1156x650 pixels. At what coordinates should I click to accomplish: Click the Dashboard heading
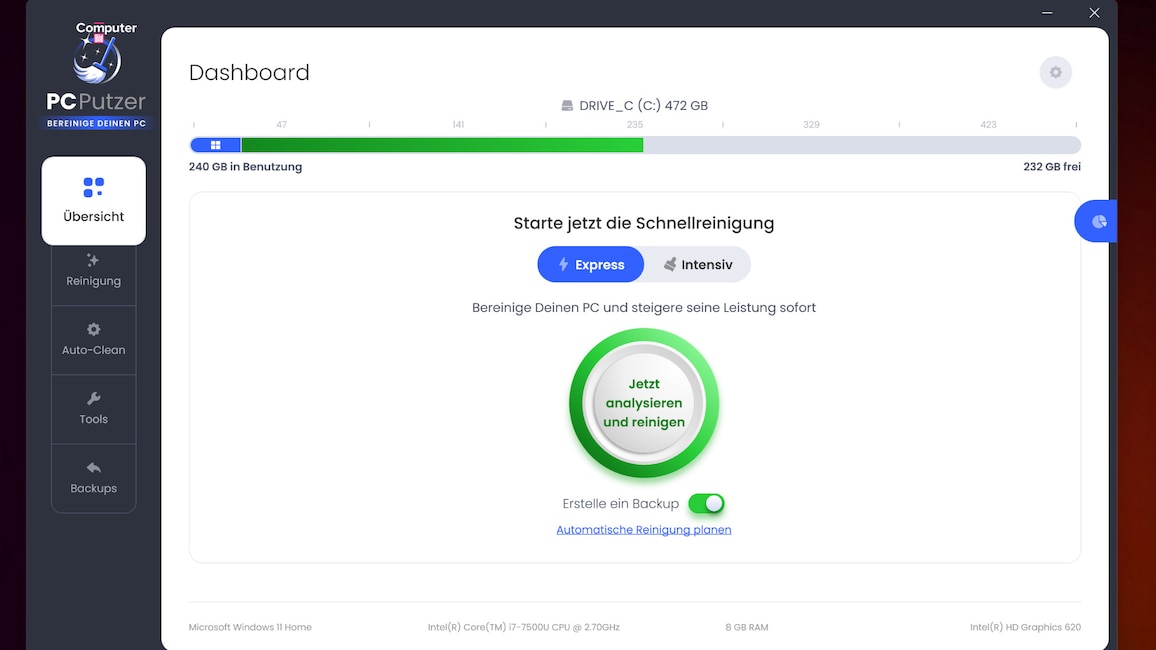coord(249,72)
